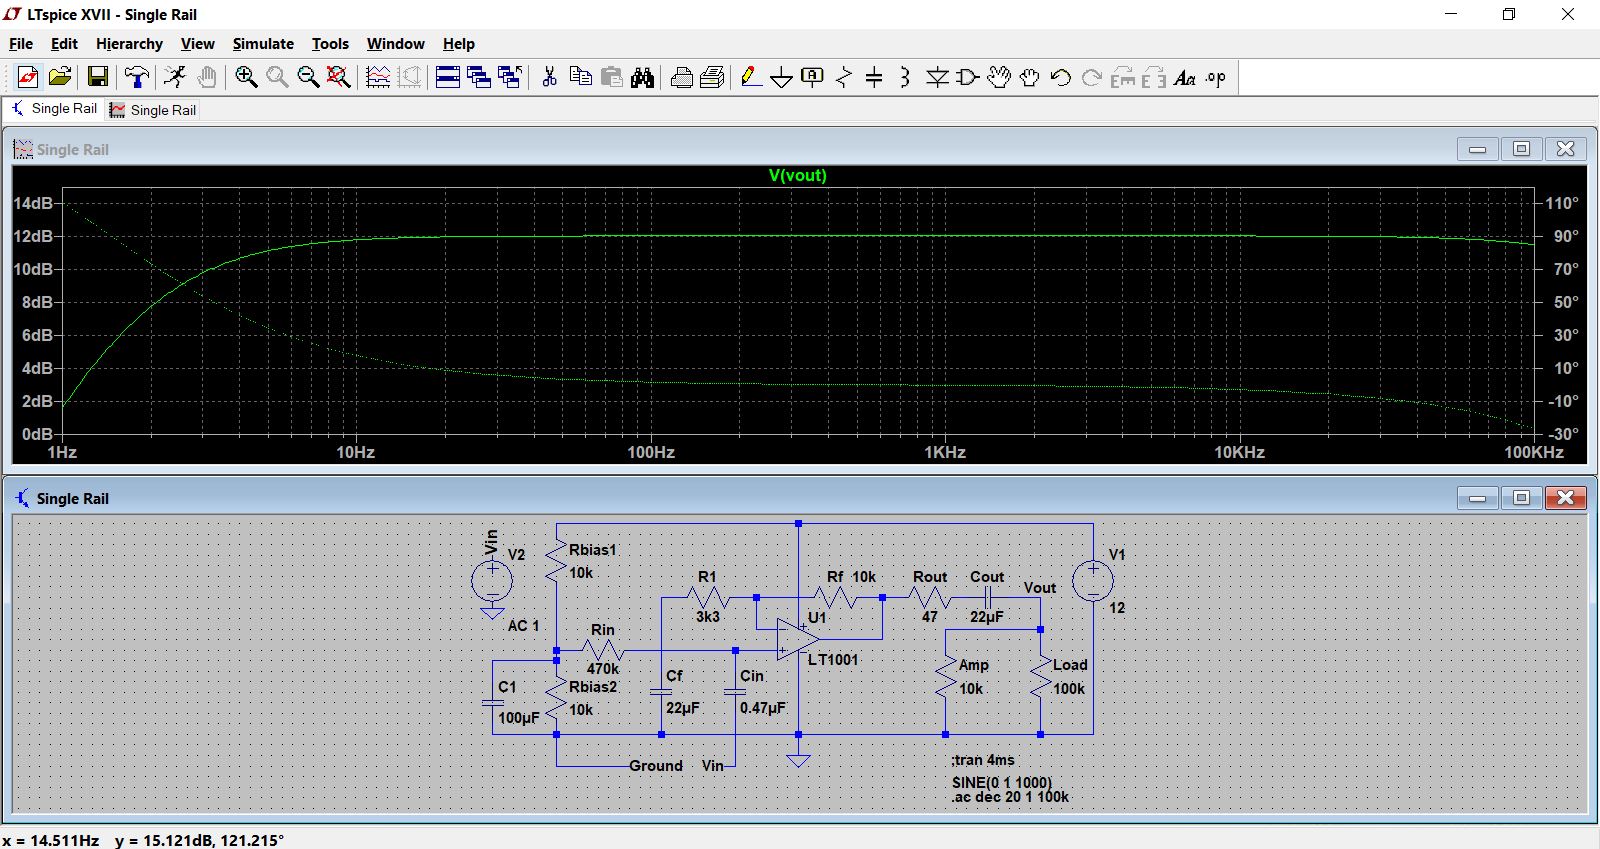This screenshot has height=849, width=1600.
Task: Click the SINE(0 1 1000) text
Action: 1002,783
